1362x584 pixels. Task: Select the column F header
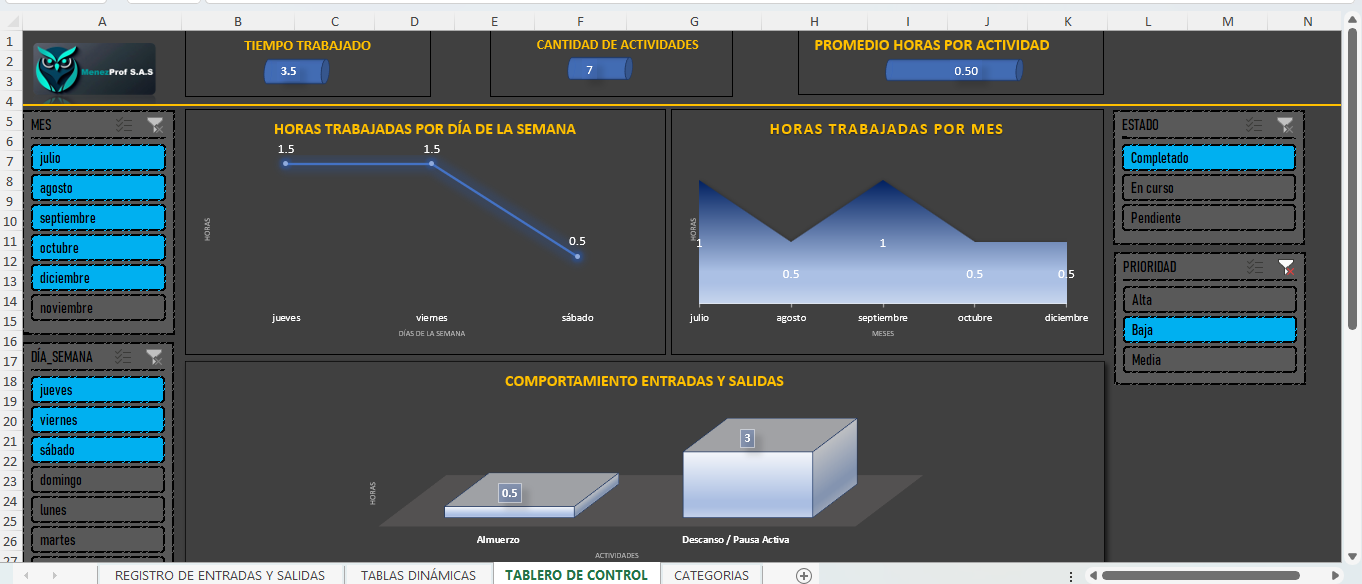[581, 21]
